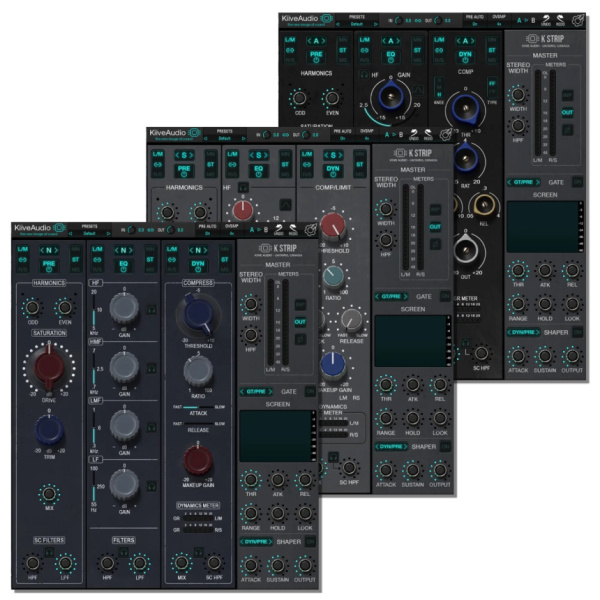
Task: Click HF headphone icon in back A-model window
Action: click(364, 75)
